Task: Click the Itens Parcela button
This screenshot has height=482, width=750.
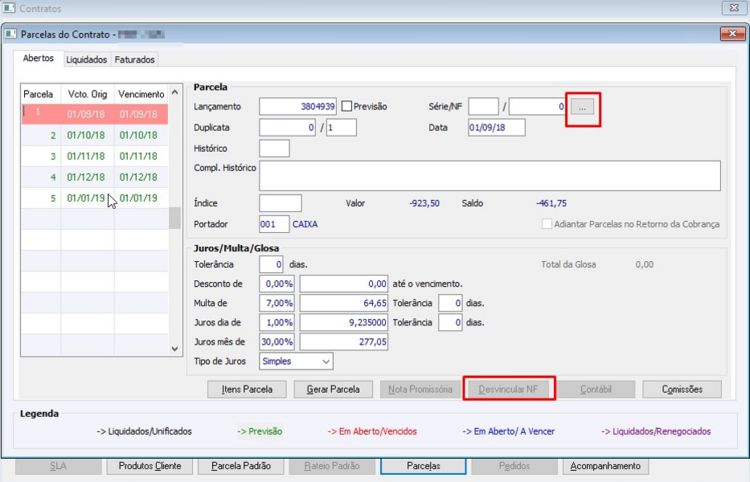Action: [x=247, y=389]
